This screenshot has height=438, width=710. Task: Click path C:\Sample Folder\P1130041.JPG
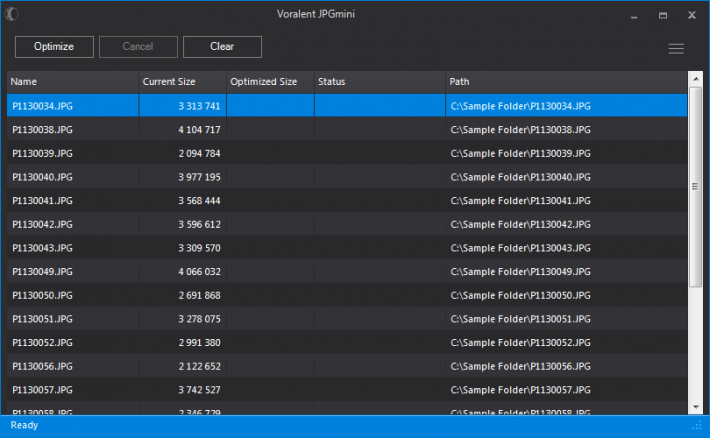[x=520, y=201]
